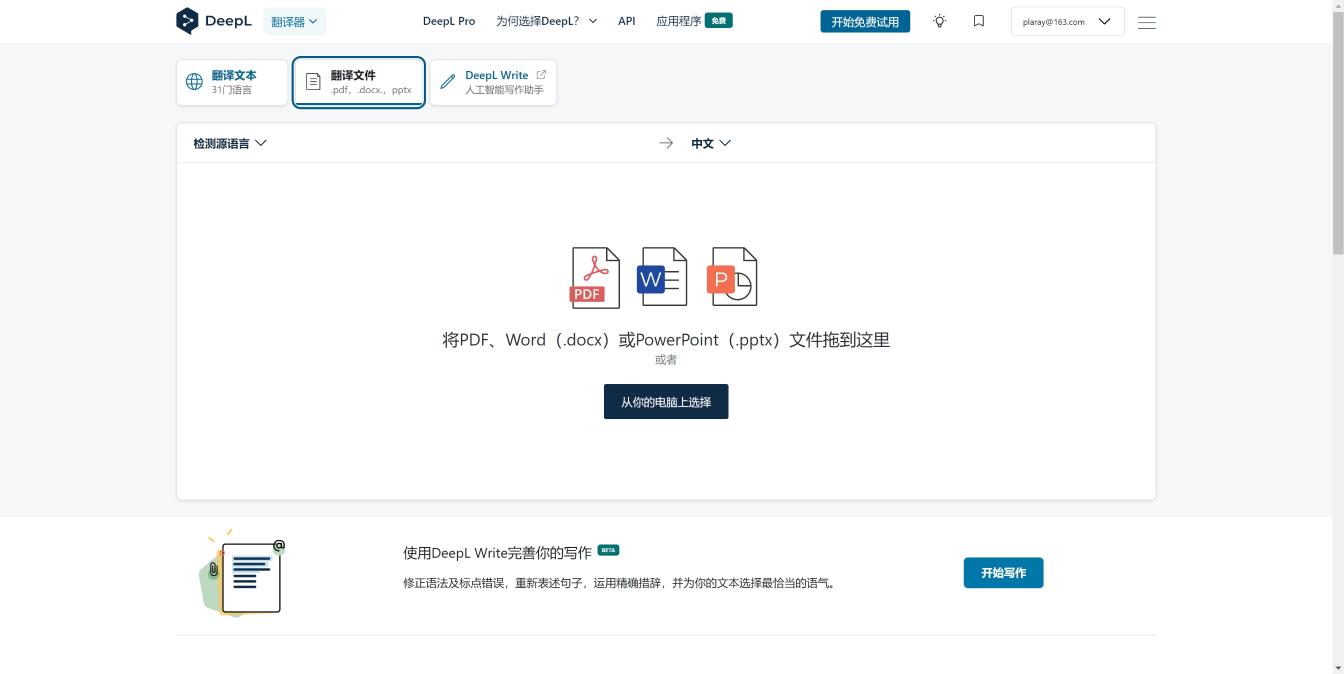Click the DeepL logo icon
Image resolution: width=1344 pixels, height=674 pixels.
187,21
